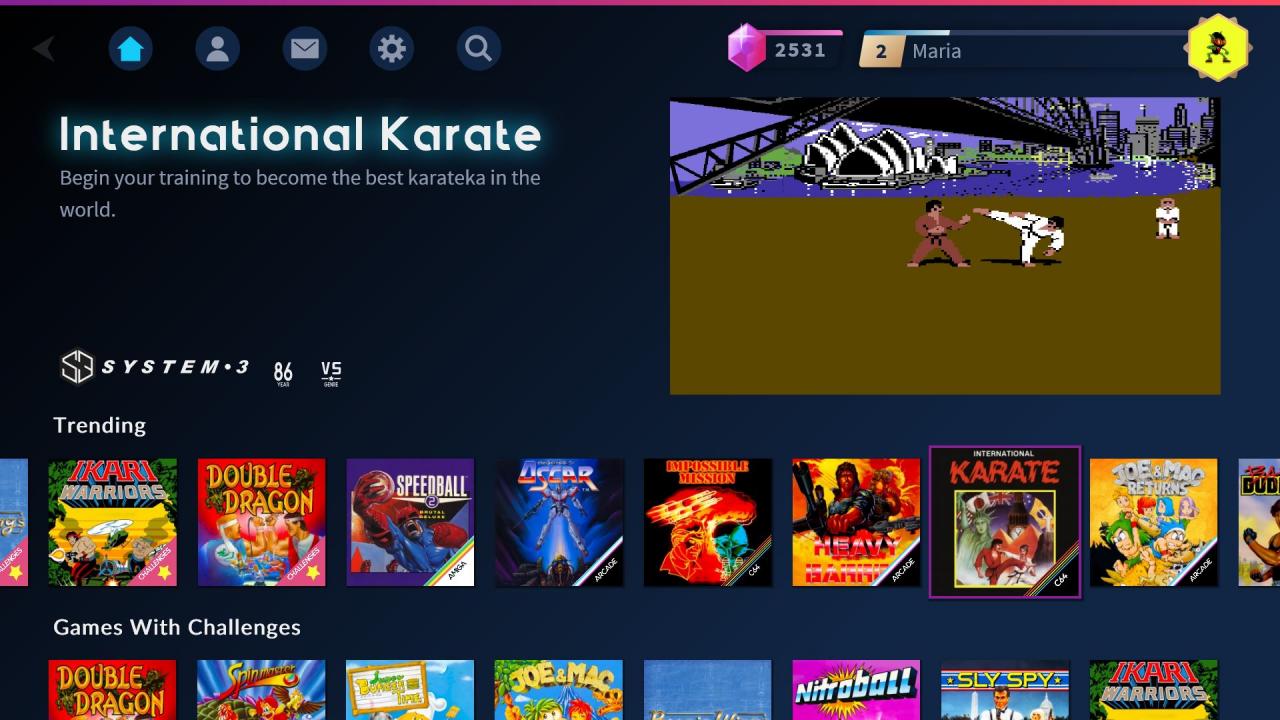Click the 86 year badge
Viewport: 1280px width, 720px height.
click(283, 374)
